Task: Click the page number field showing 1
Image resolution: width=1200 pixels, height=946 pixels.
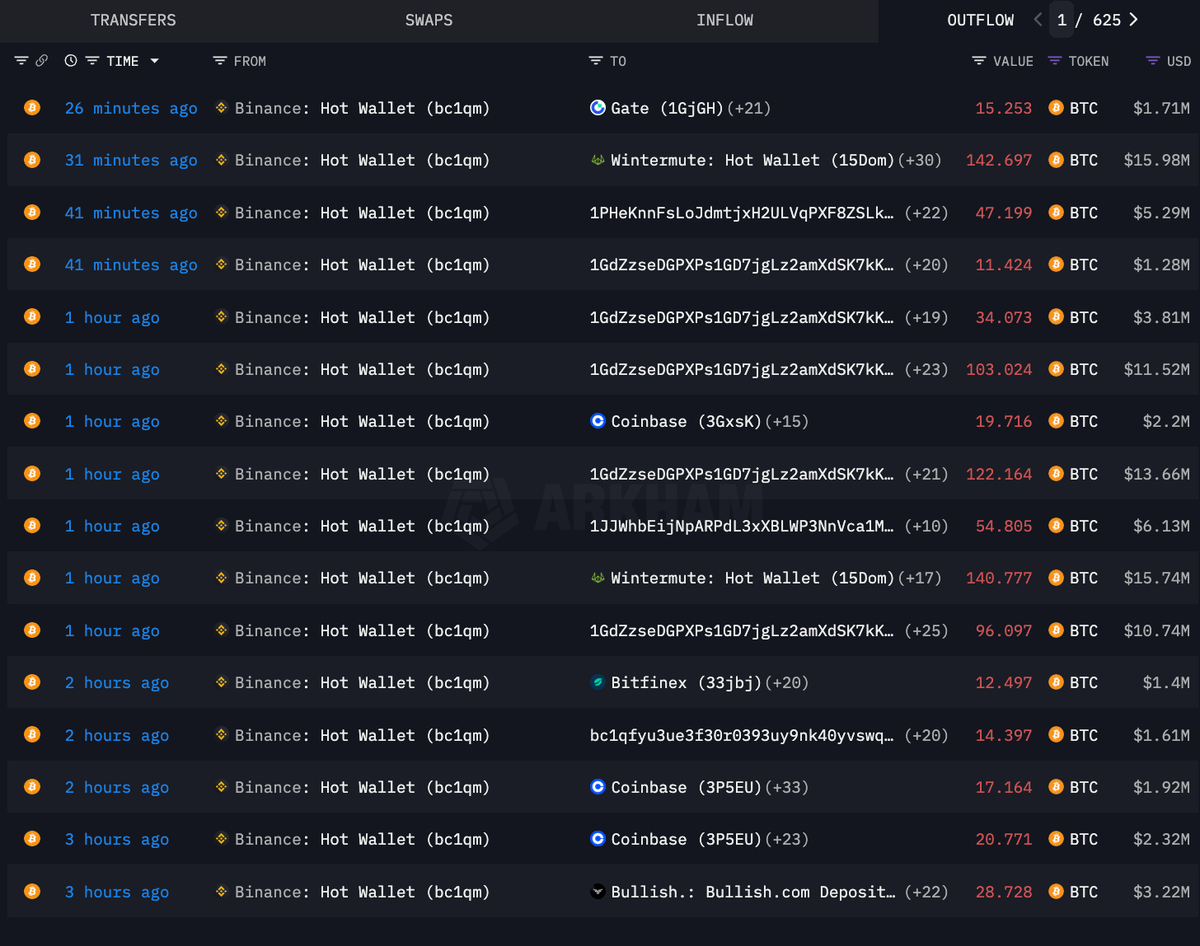Action: pos(1062,20)
